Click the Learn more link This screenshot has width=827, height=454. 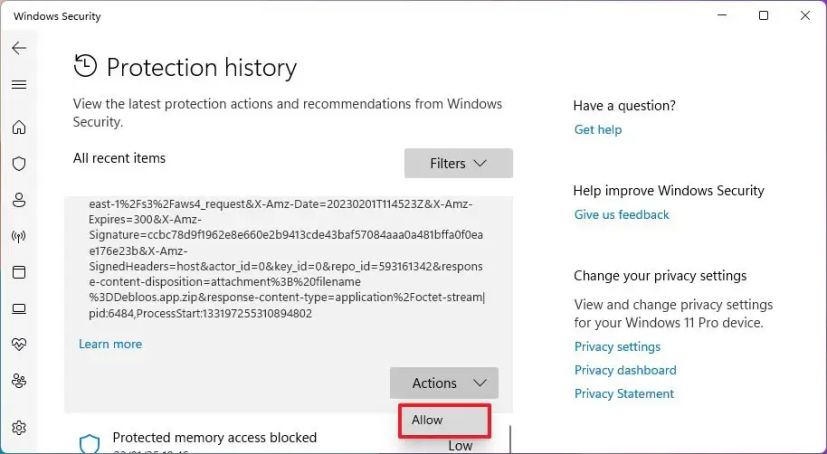click(x=110, y=344)
